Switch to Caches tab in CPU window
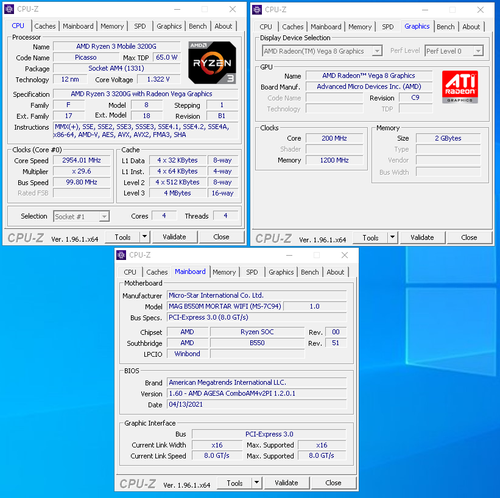The image size is (500, 498). (x=45, y=26)
